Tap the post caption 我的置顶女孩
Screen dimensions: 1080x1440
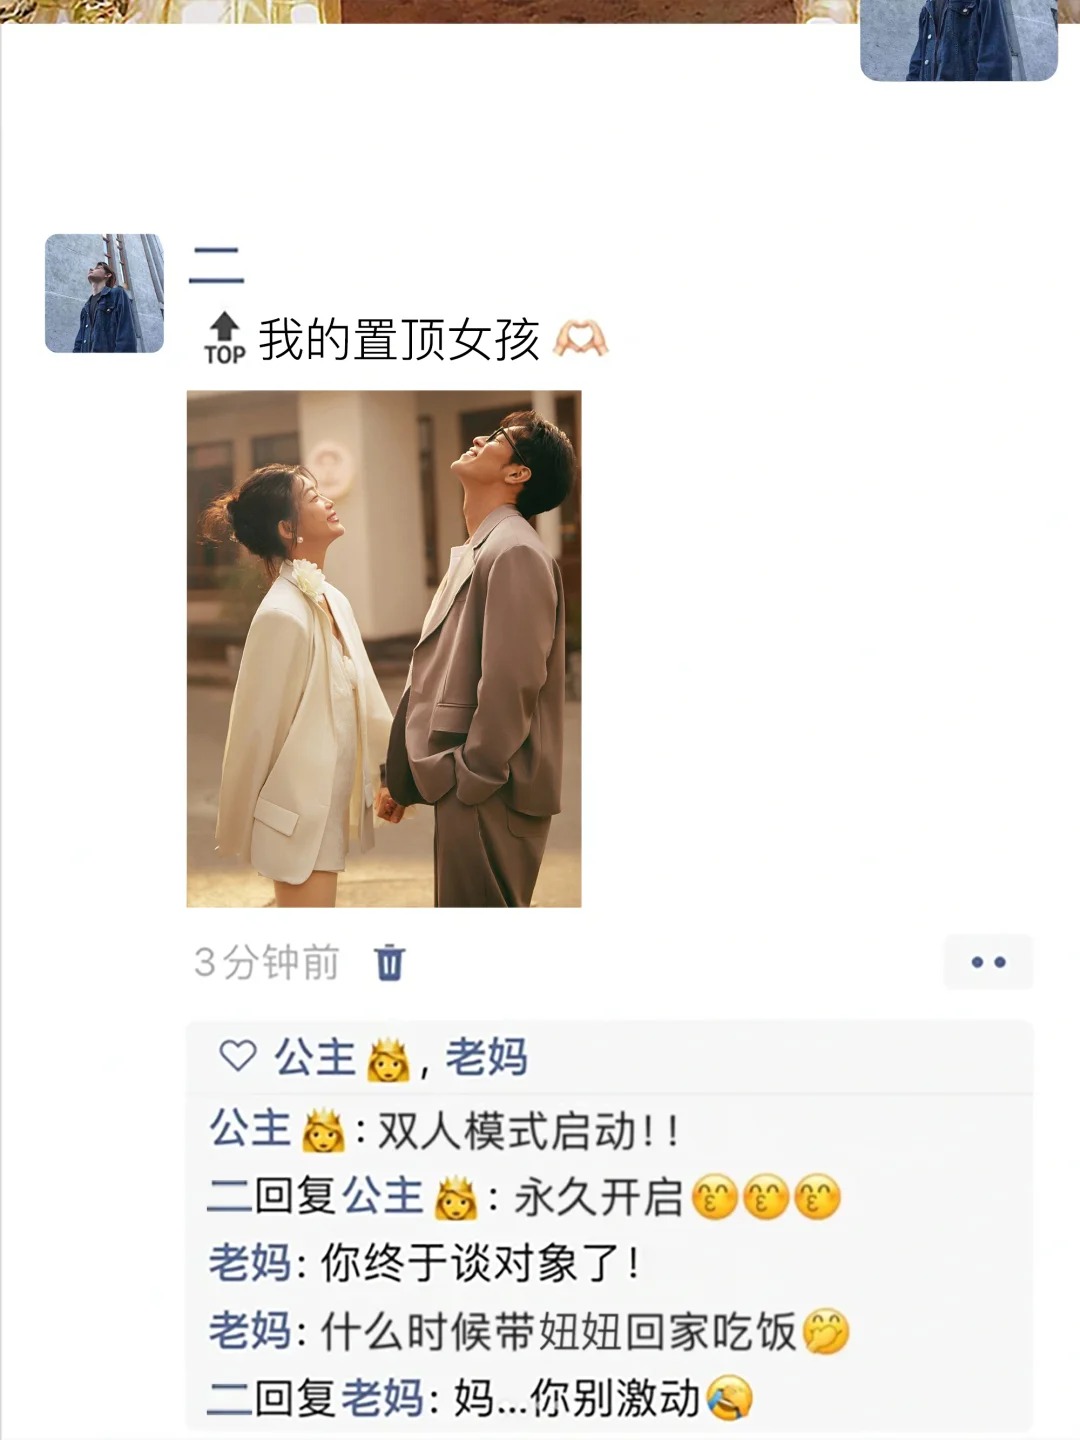click(x=399, y=340)
